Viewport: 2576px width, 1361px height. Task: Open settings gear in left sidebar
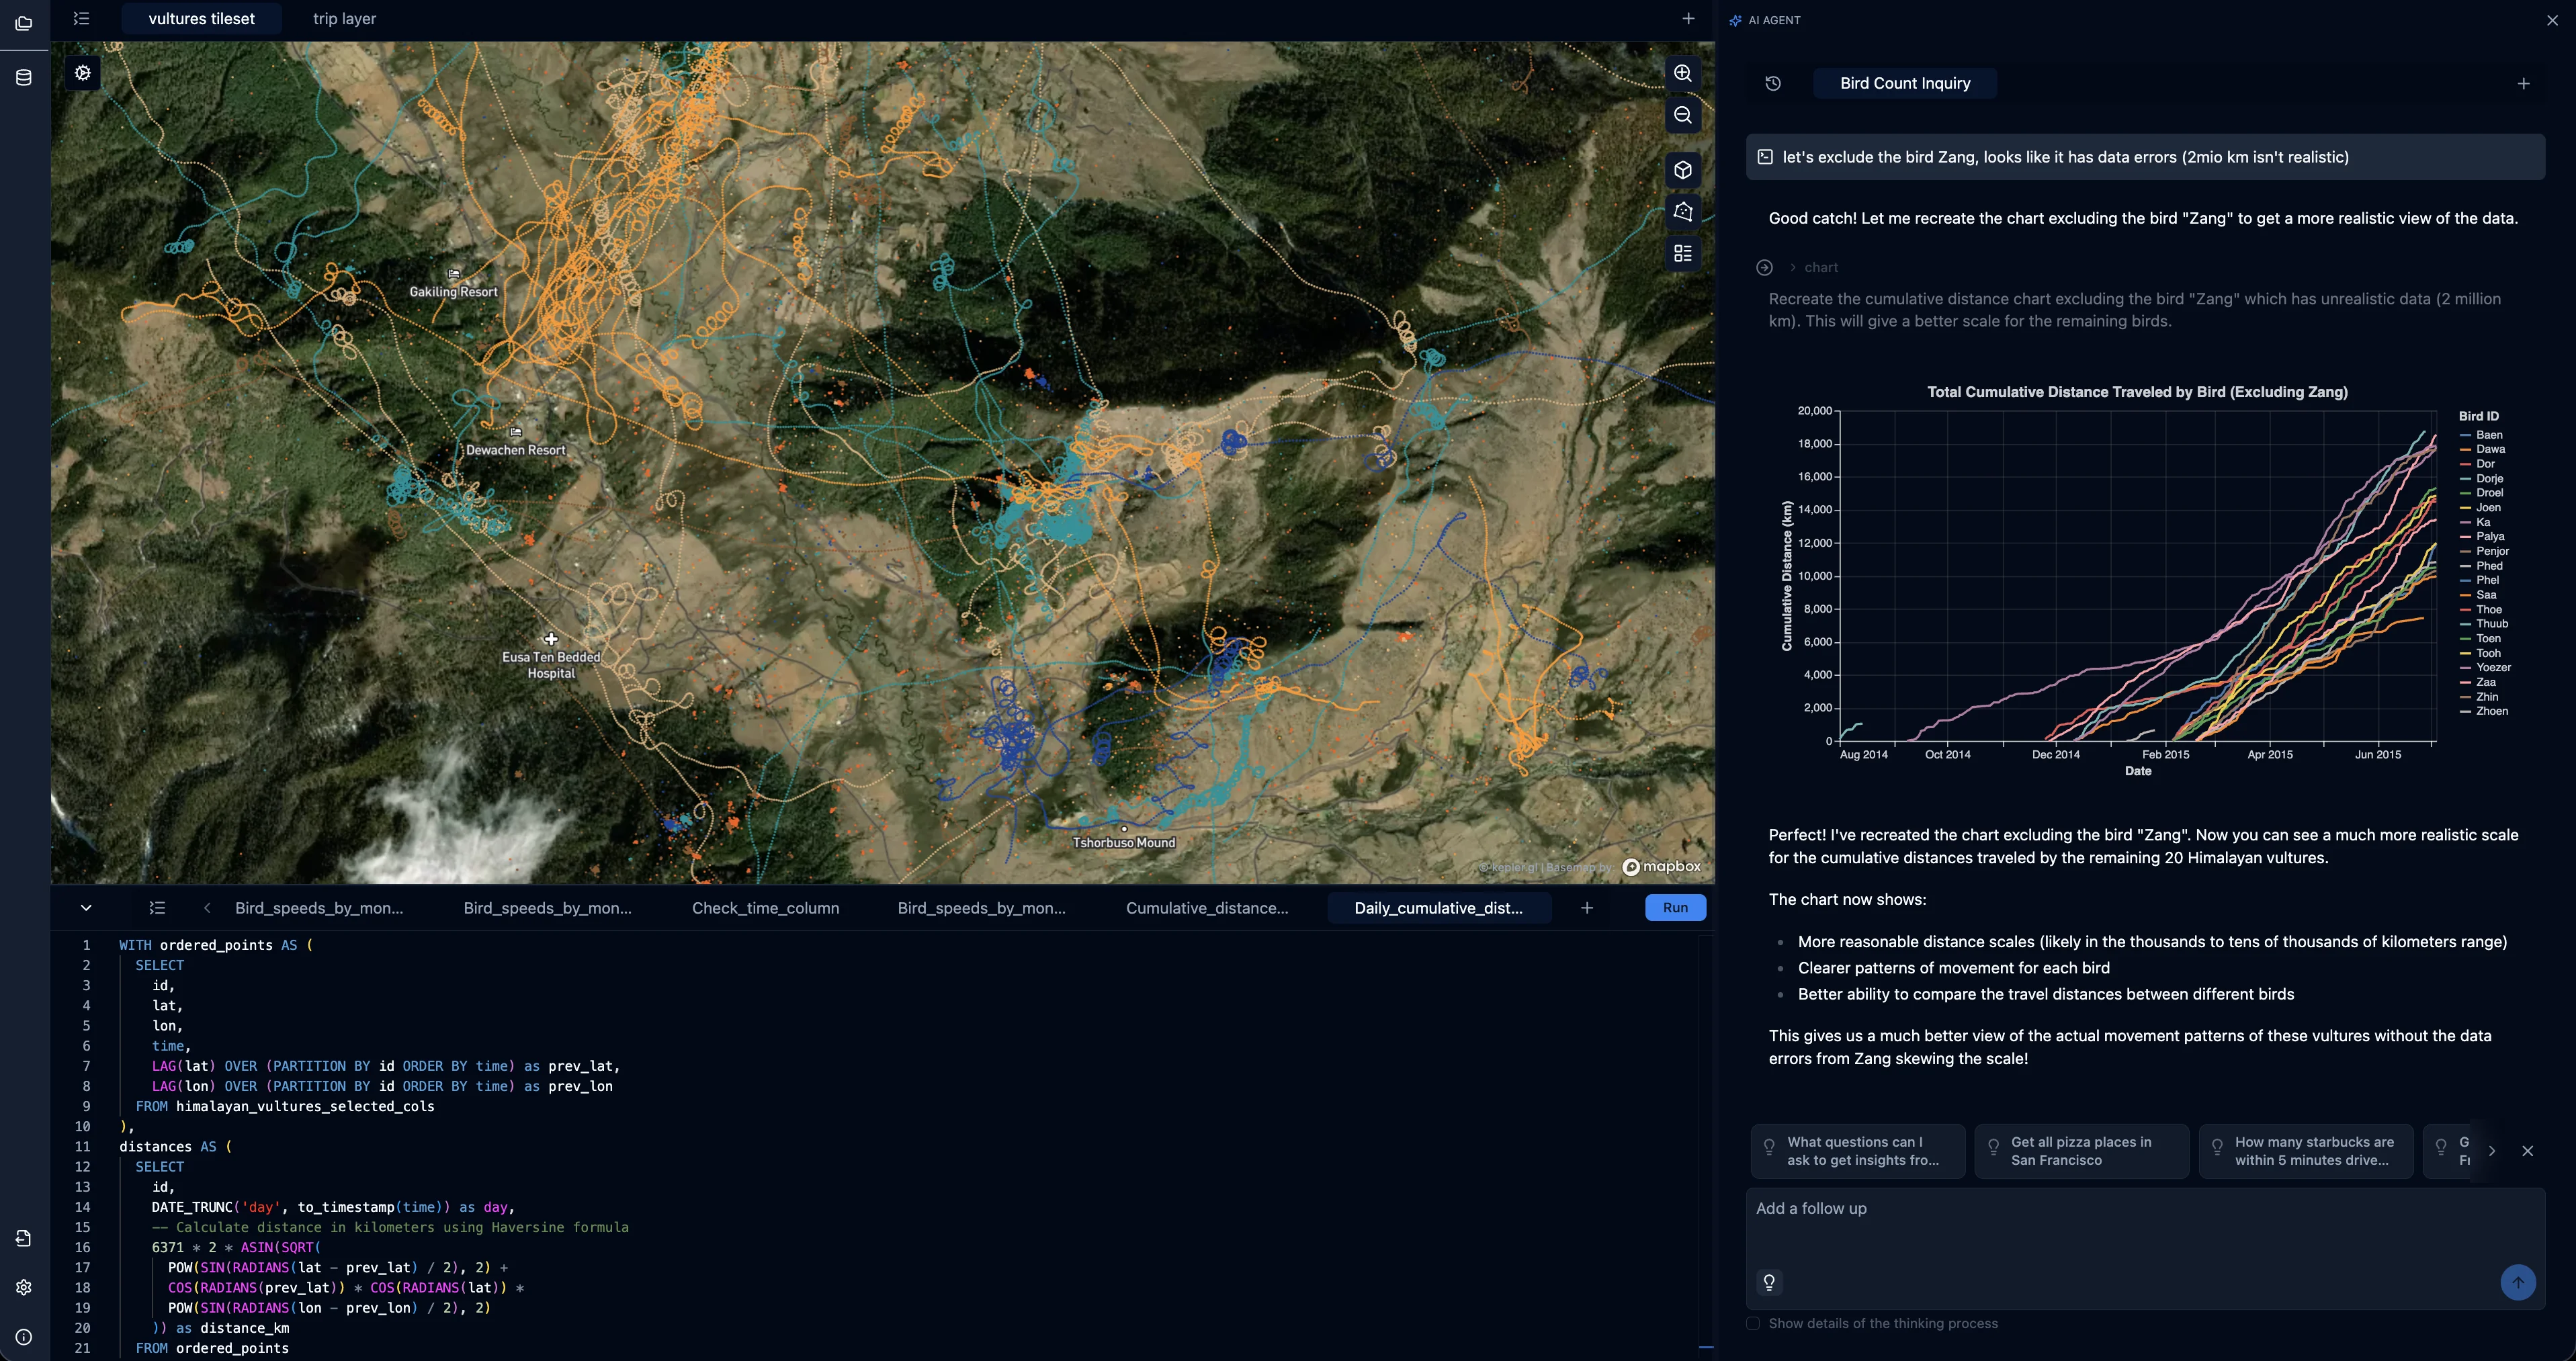(24, 1287)
